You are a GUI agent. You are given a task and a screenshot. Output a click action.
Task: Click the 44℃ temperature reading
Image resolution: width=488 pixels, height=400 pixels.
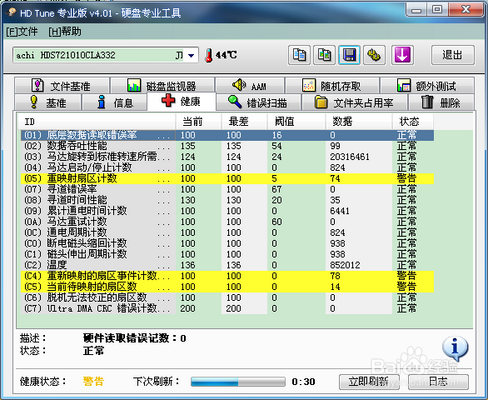click(226, 55)
